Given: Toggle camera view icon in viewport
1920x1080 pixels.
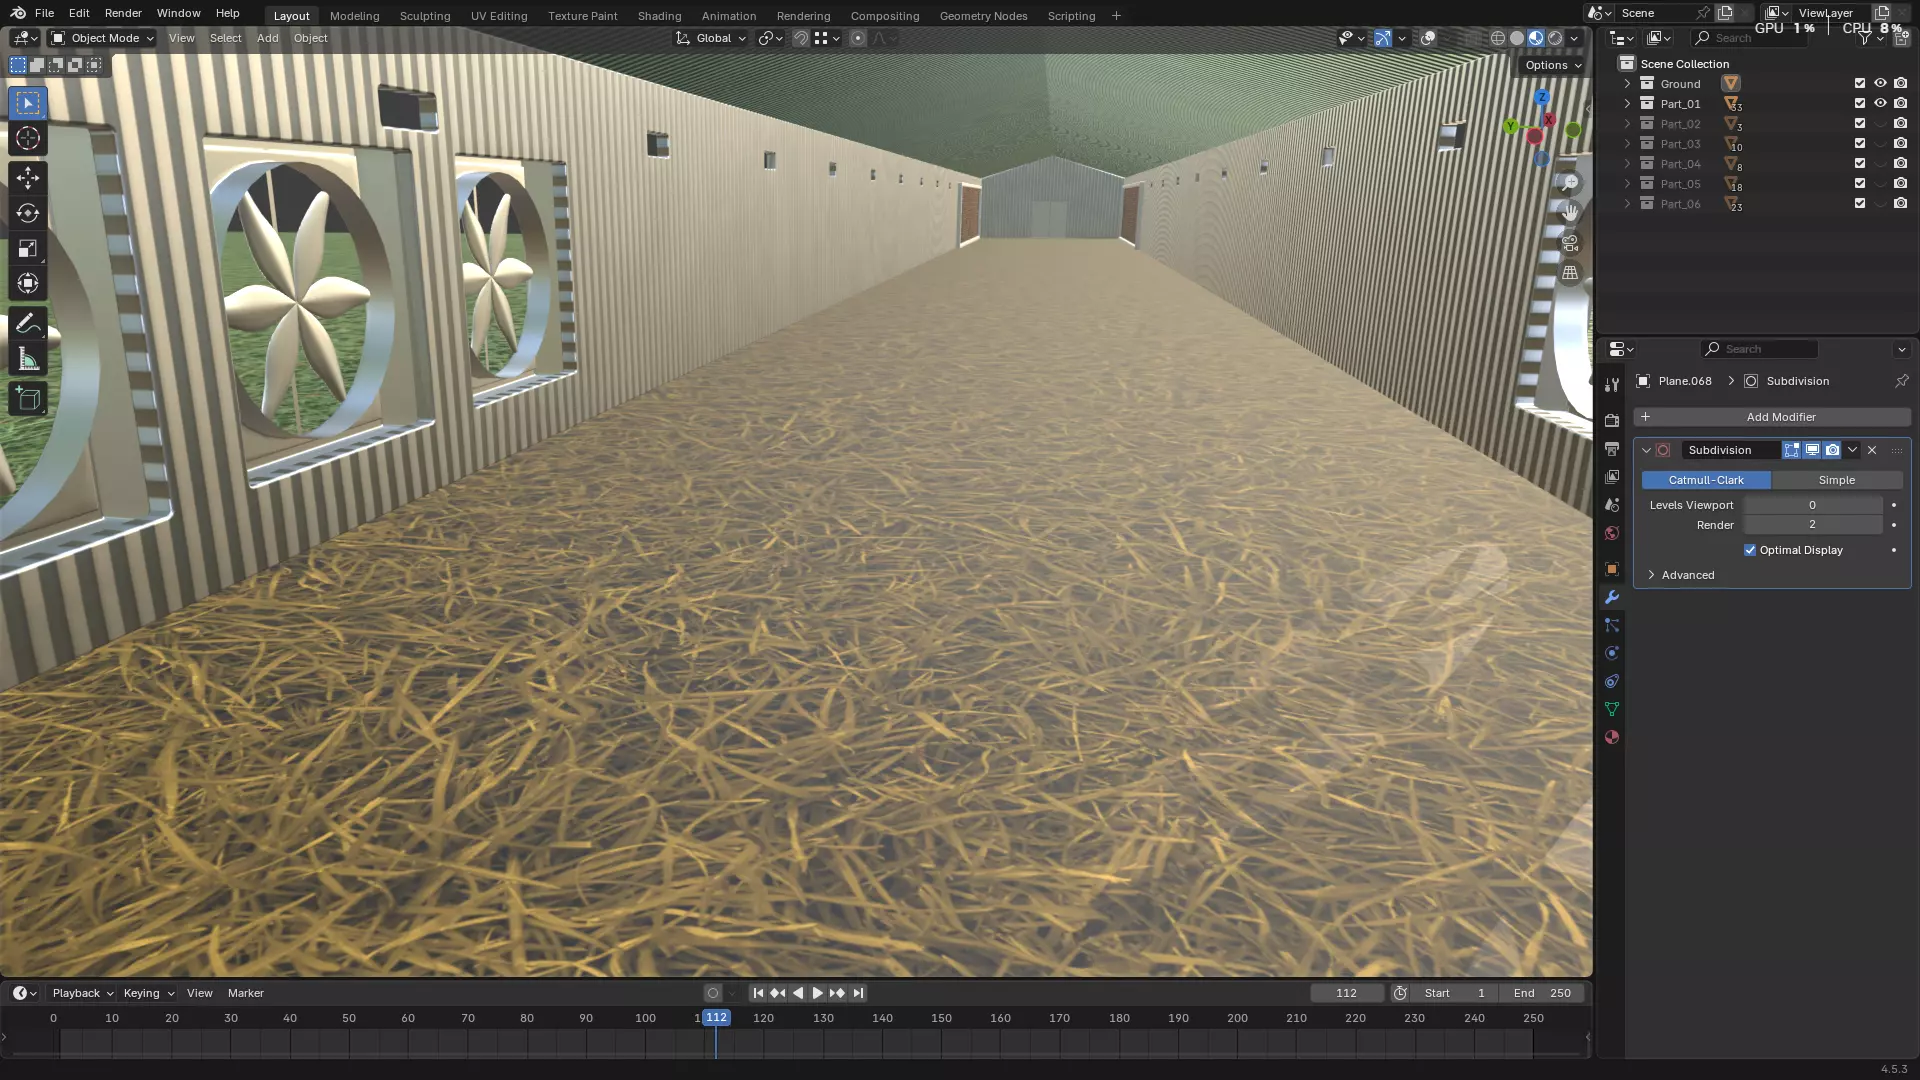Looking at the screenshot, I should 1570,242.
